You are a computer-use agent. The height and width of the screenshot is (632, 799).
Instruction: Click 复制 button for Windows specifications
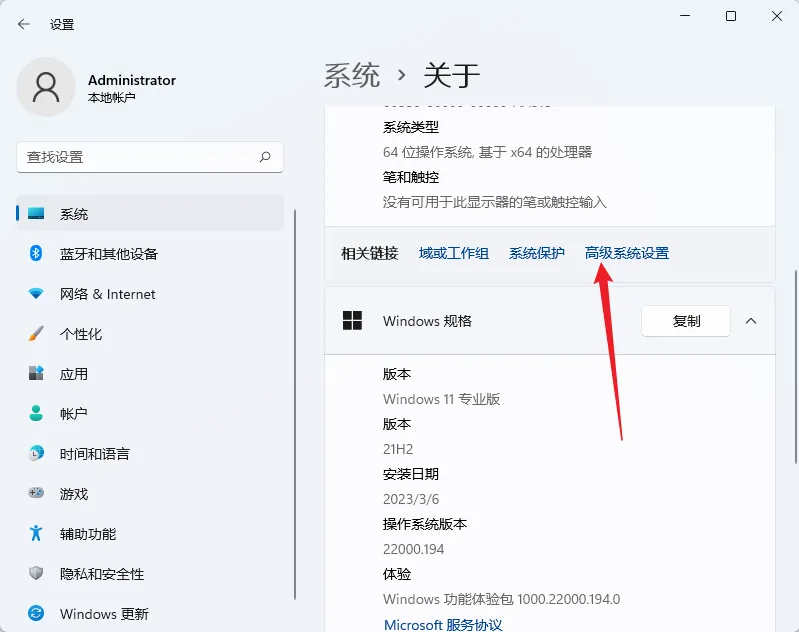(685, 321)
